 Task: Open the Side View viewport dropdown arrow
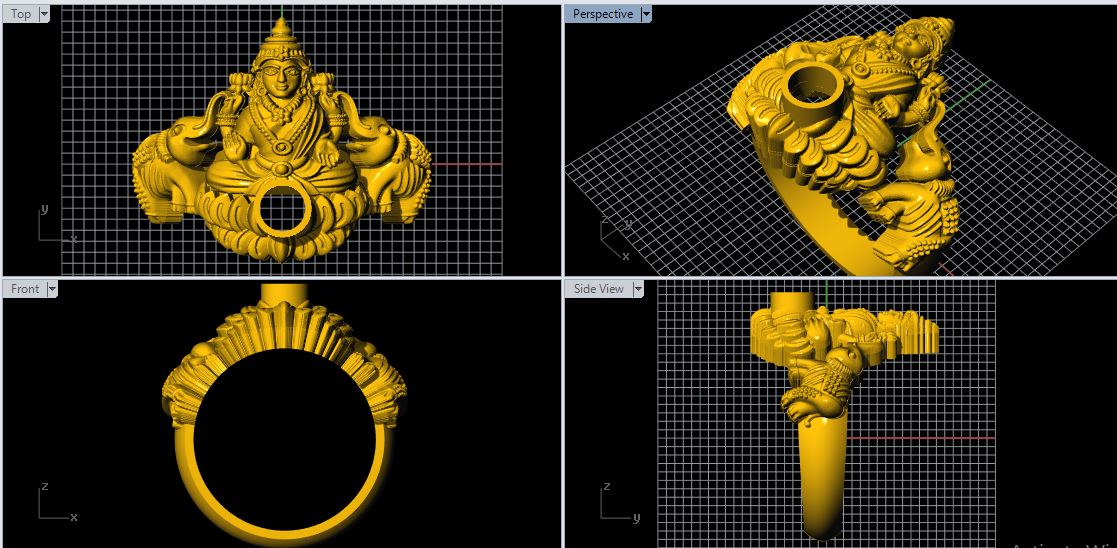(x=638, y=289)
